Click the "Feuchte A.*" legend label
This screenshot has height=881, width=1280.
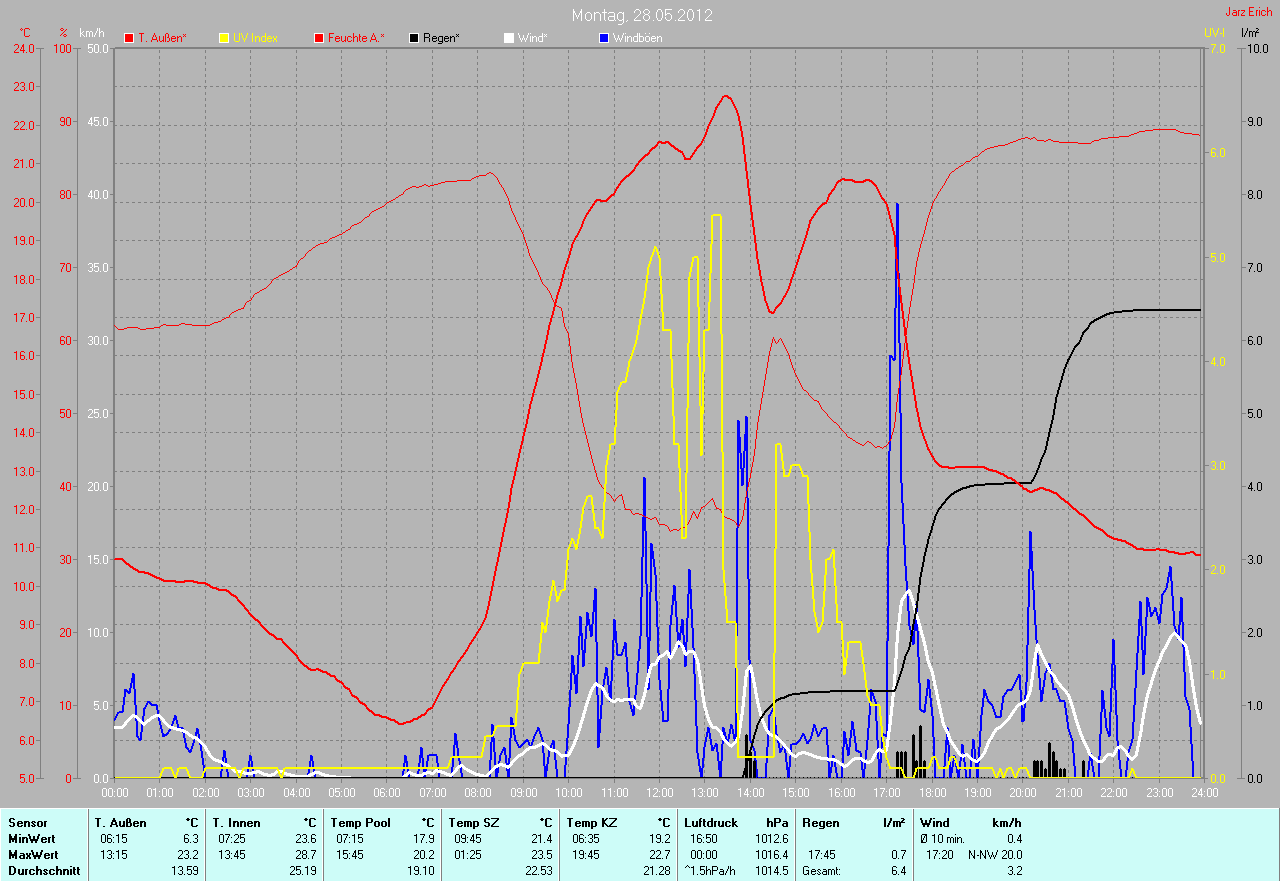coord(356,38)
